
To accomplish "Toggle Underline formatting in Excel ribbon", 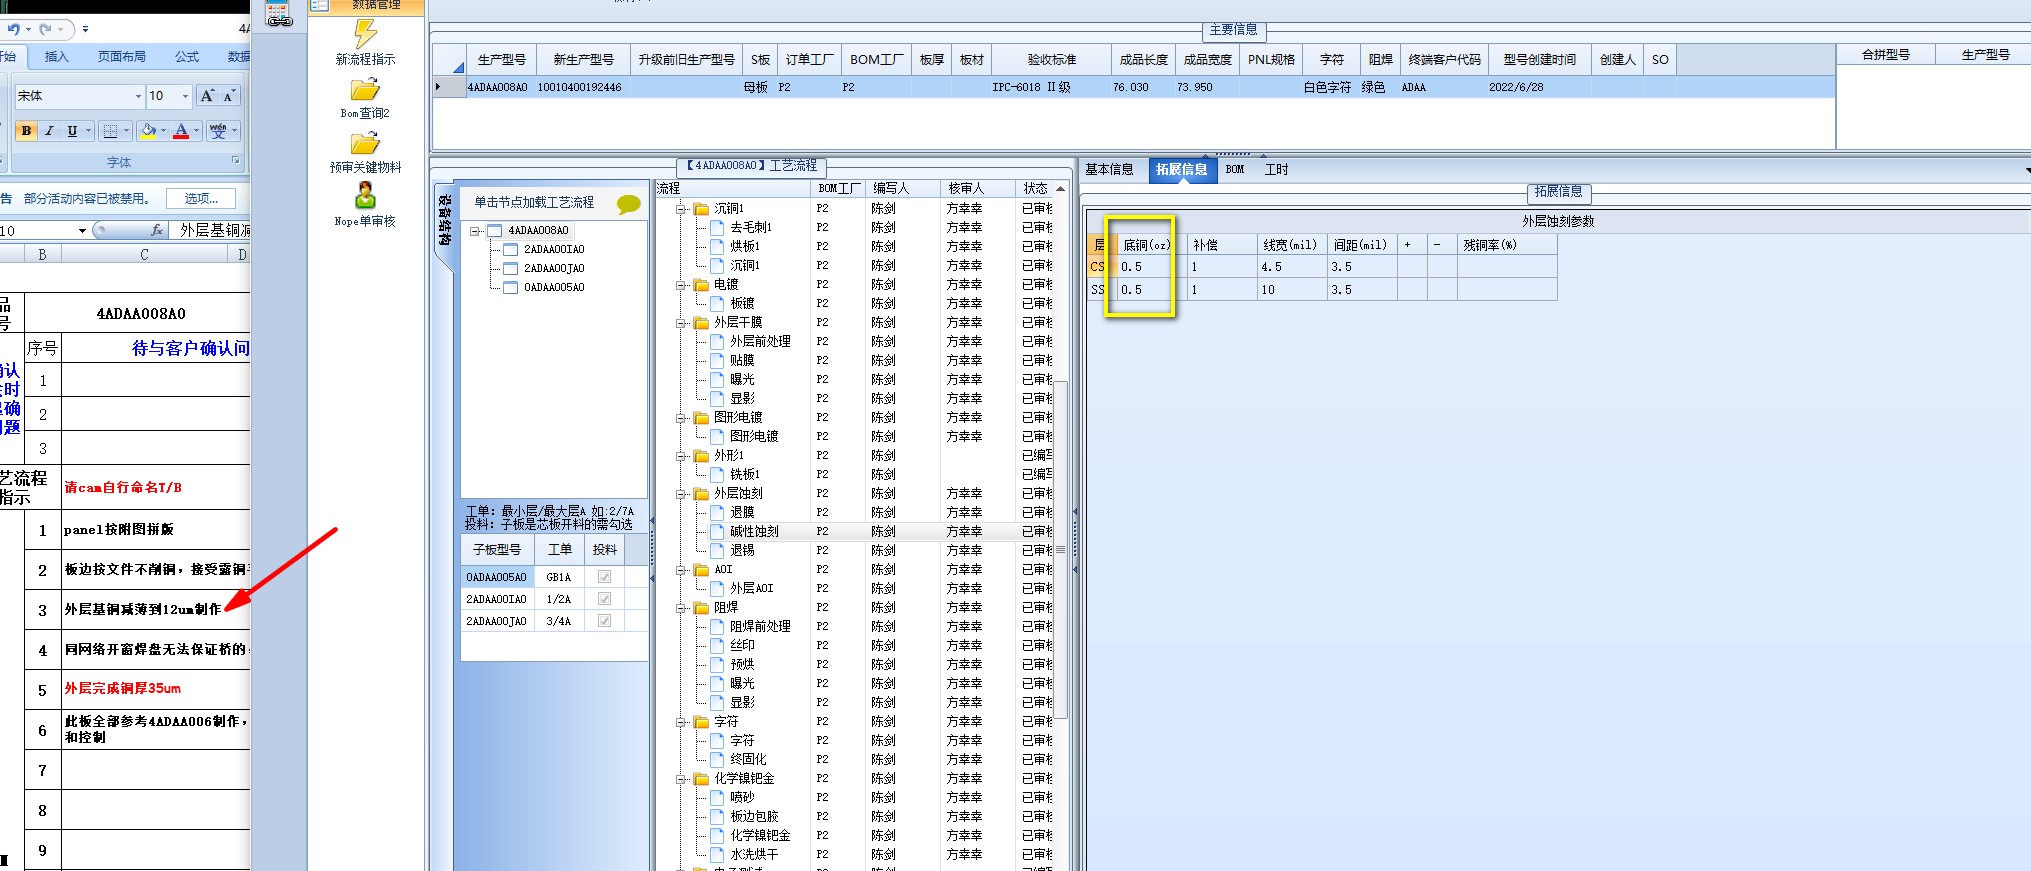I will tap(72, 130).
